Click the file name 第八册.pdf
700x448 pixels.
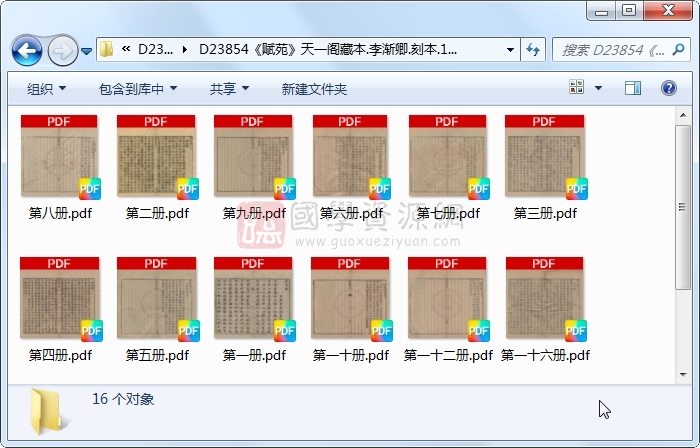pos(60,213)
